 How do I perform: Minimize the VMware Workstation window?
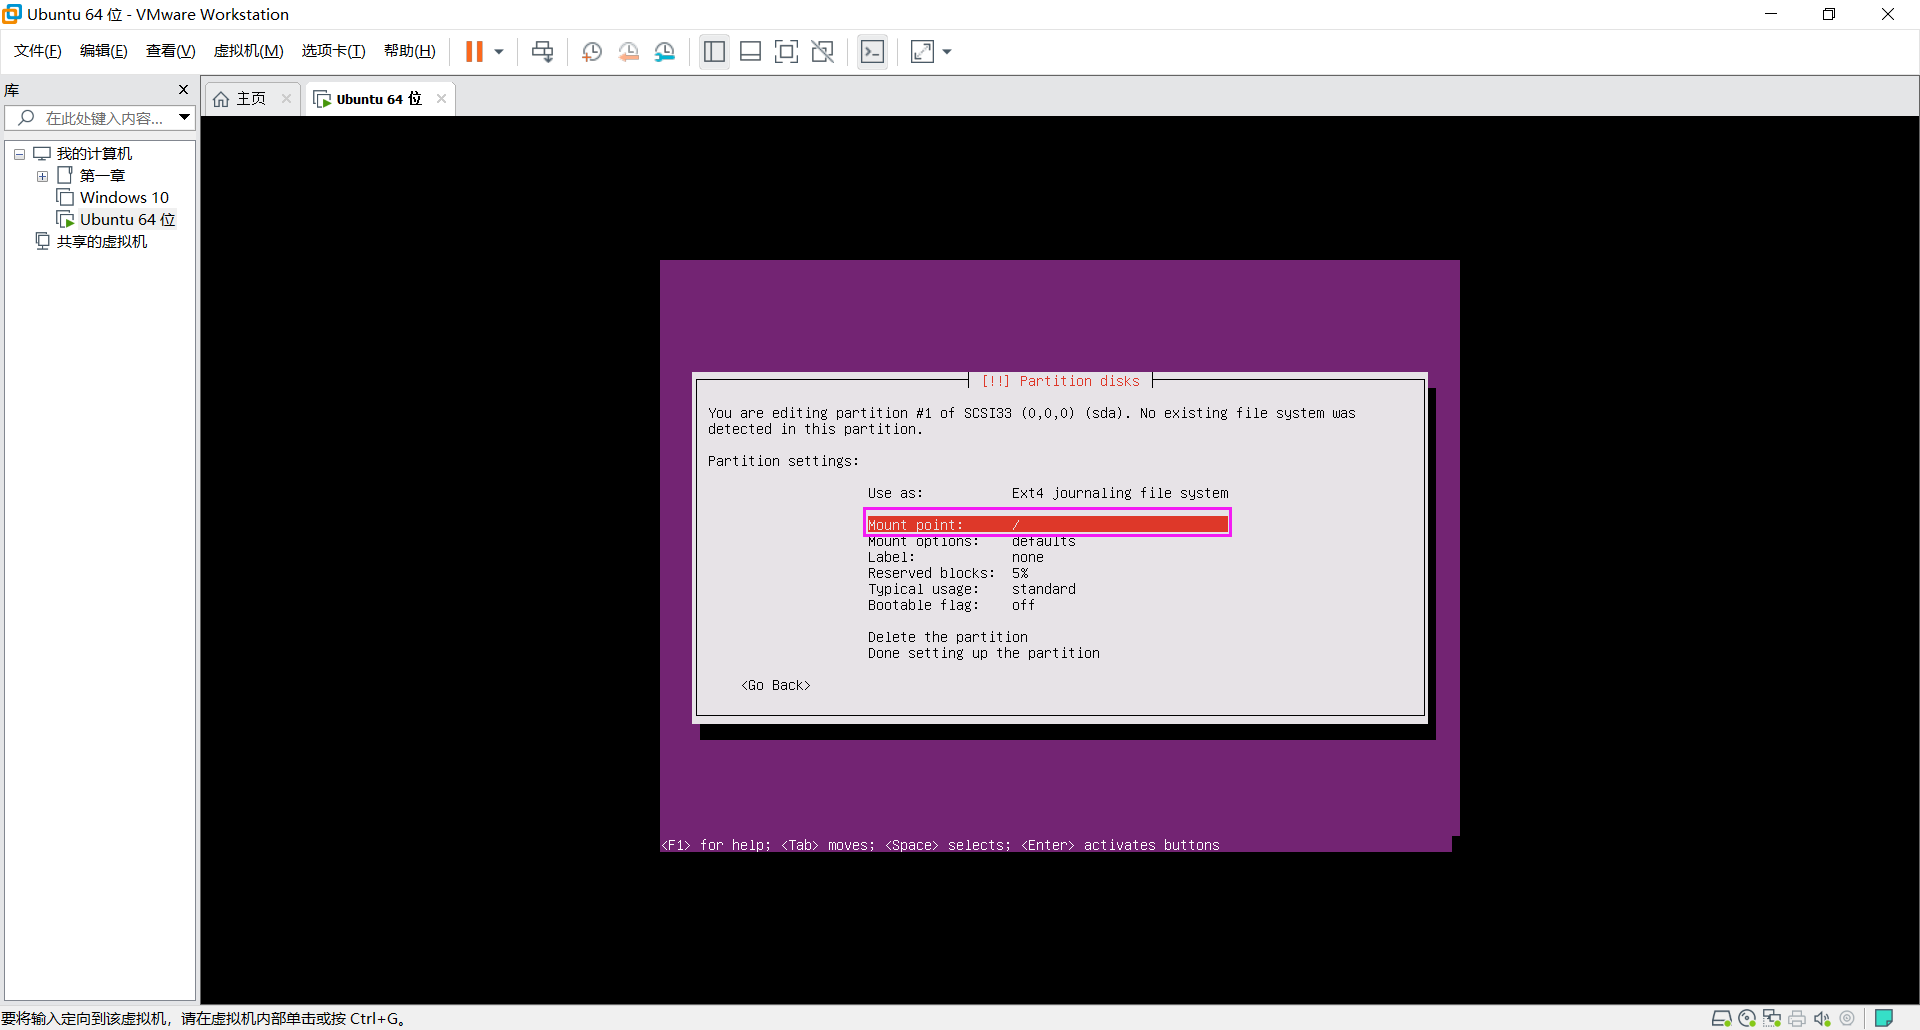[1771, 14]
